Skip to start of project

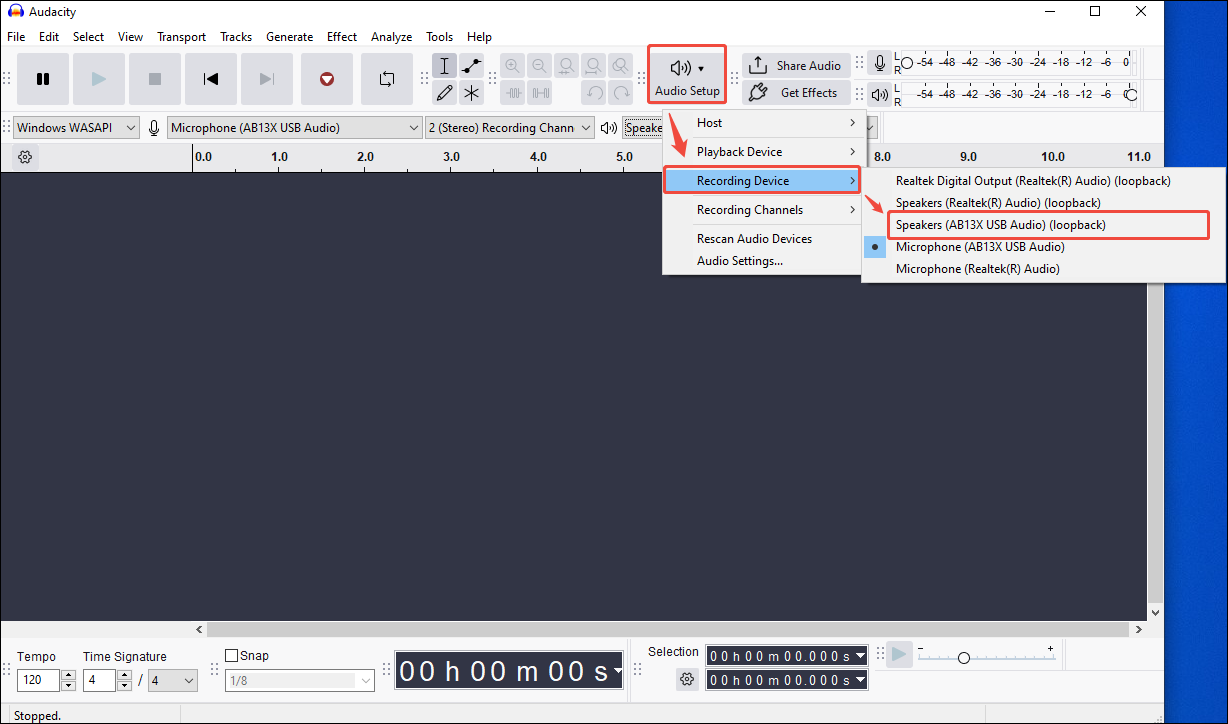(211, 79)
